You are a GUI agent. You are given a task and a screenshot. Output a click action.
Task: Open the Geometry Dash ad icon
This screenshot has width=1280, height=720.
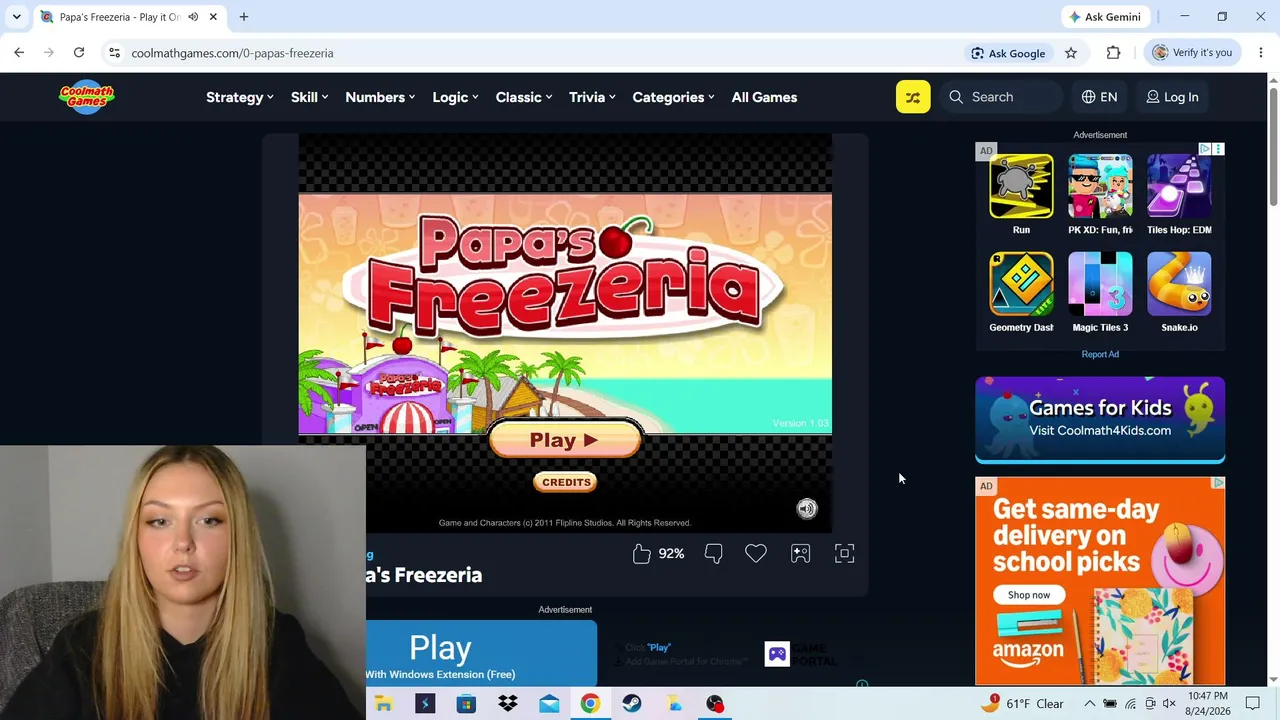click(x=1021, y=284)
